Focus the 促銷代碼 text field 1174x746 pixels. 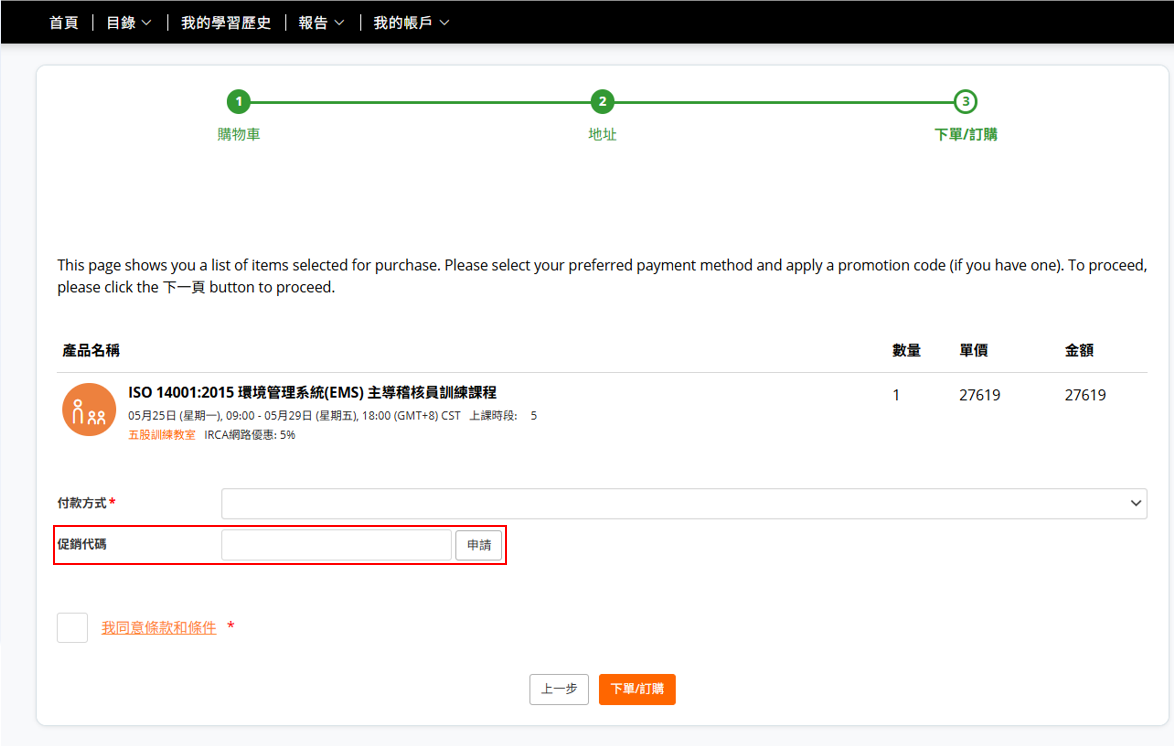point(336,546)
